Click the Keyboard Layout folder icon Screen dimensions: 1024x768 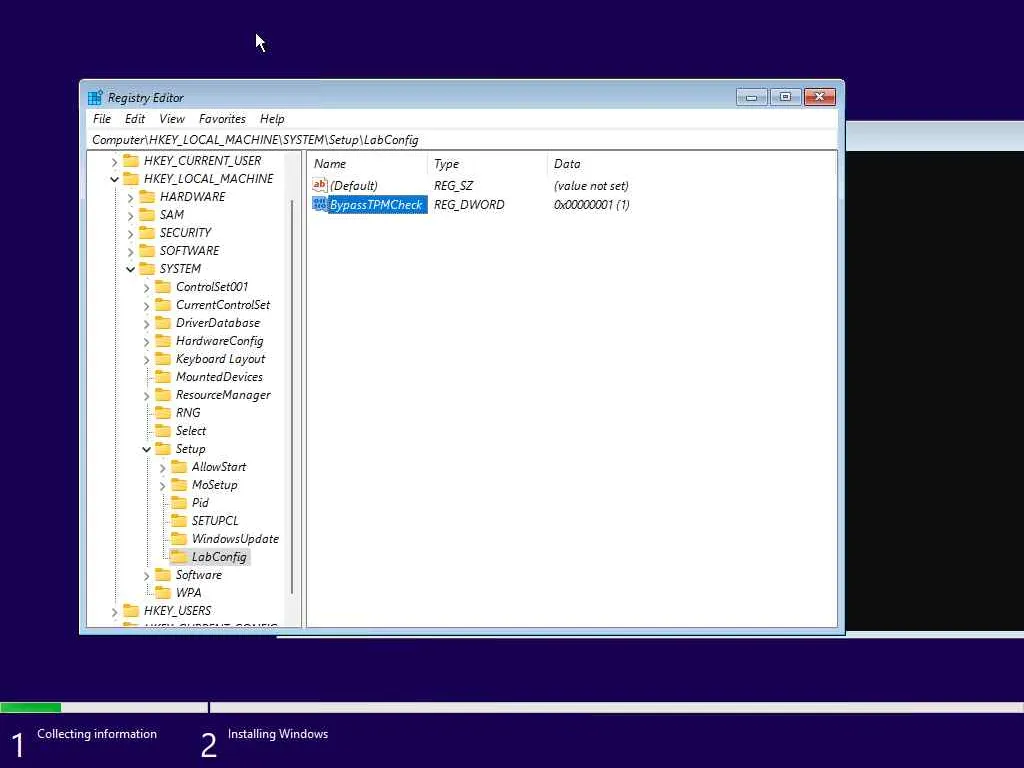(x=163, y=359)
